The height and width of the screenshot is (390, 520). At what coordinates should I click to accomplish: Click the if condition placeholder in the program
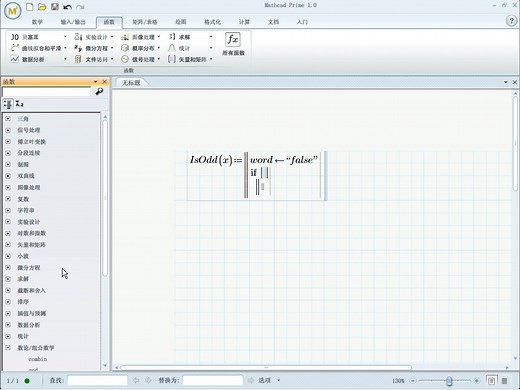[x=264, y=172]
